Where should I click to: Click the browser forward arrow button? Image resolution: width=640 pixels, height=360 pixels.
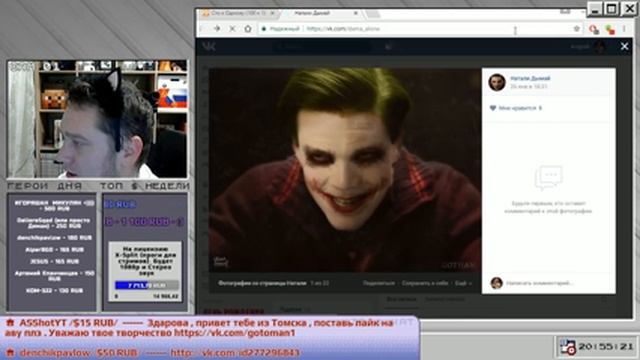[217, 29]
